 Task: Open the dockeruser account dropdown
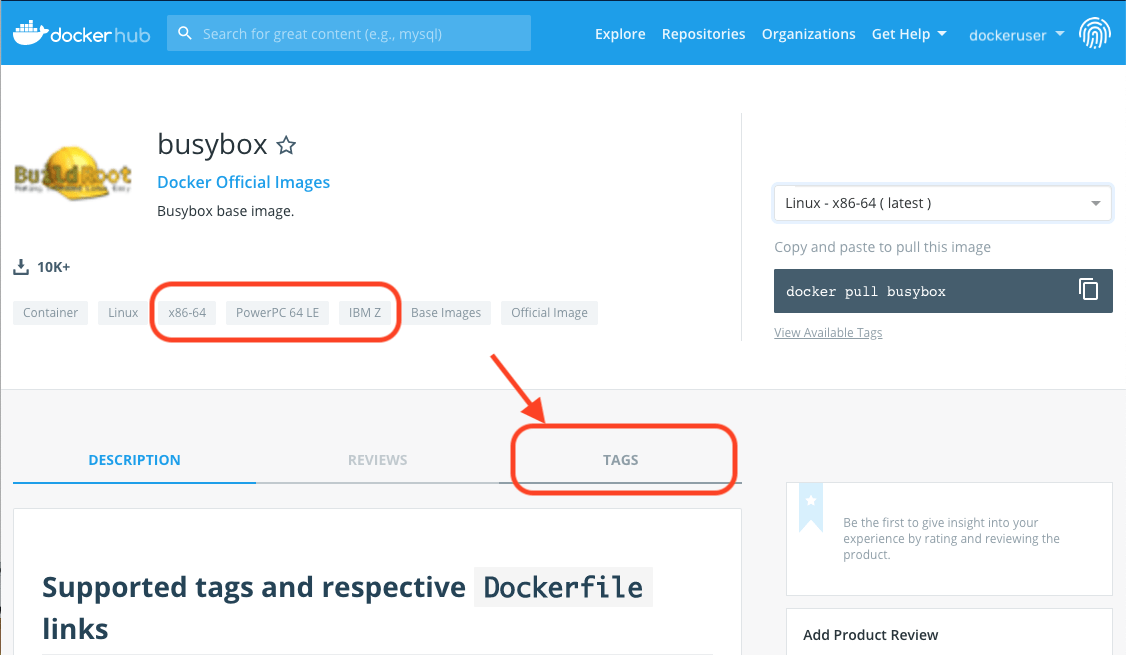1016,35
